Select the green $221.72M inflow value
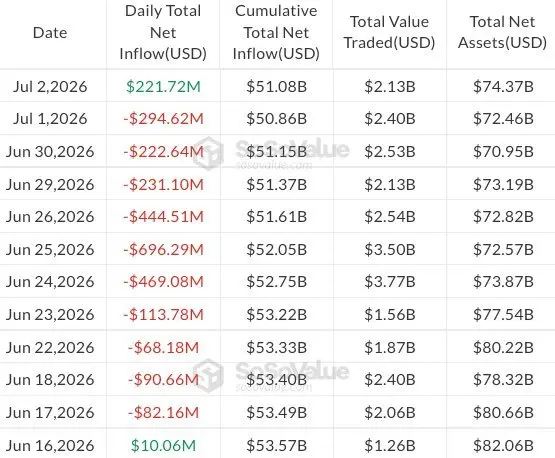Image resolution: width=555 pixels, height=458 pixels. (x=163, y=87)
